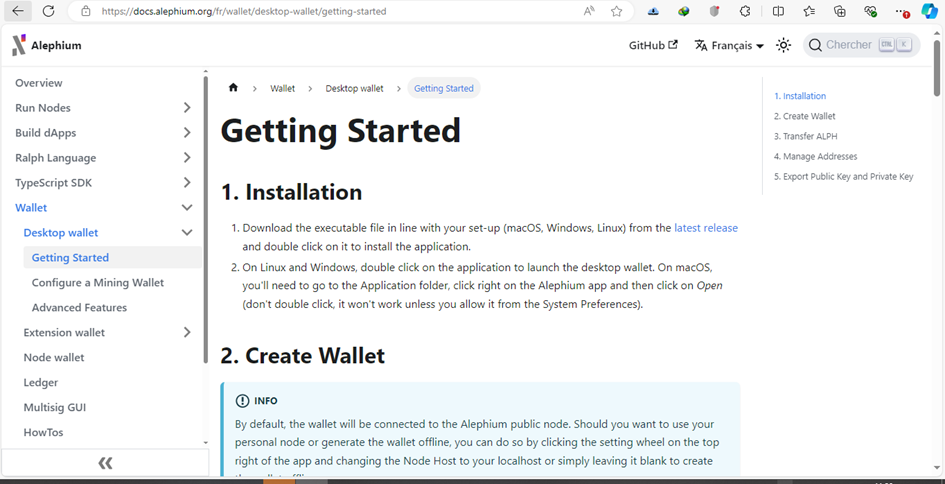Click the magnifier icon in the search box
The width and height of the screenshot is (945, 484).
tap(815, 45)
